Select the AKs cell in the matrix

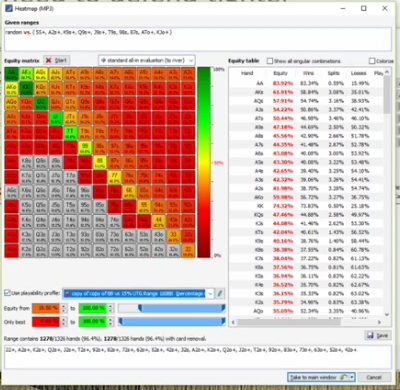[26, 74]
